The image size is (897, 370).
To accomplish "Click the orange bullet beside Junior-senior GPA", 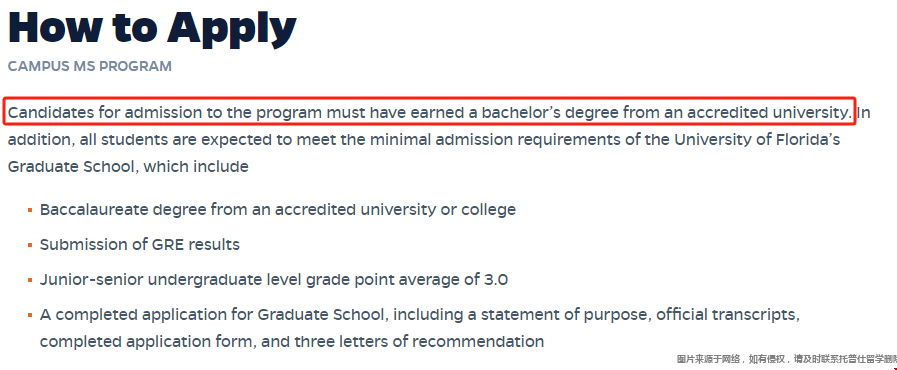I will tap(30, 280).
